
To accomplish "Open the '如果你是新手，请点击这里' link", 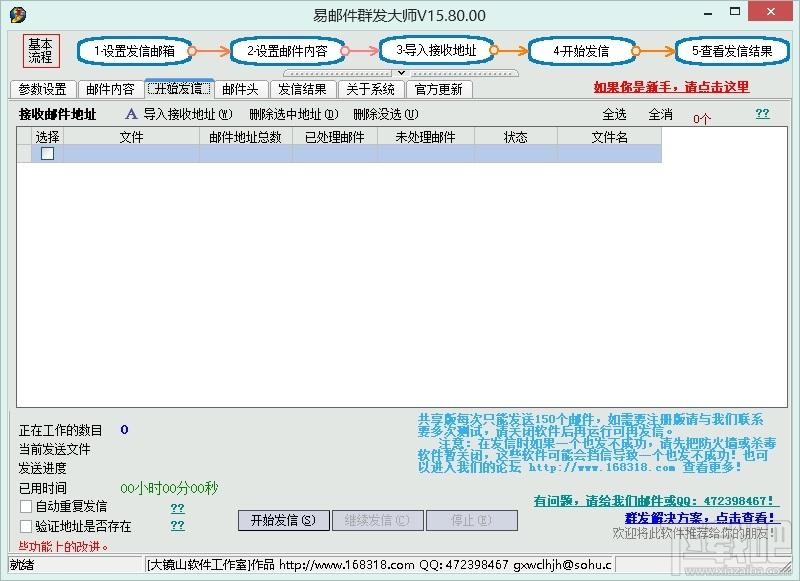I will click(x=670, y=87).
